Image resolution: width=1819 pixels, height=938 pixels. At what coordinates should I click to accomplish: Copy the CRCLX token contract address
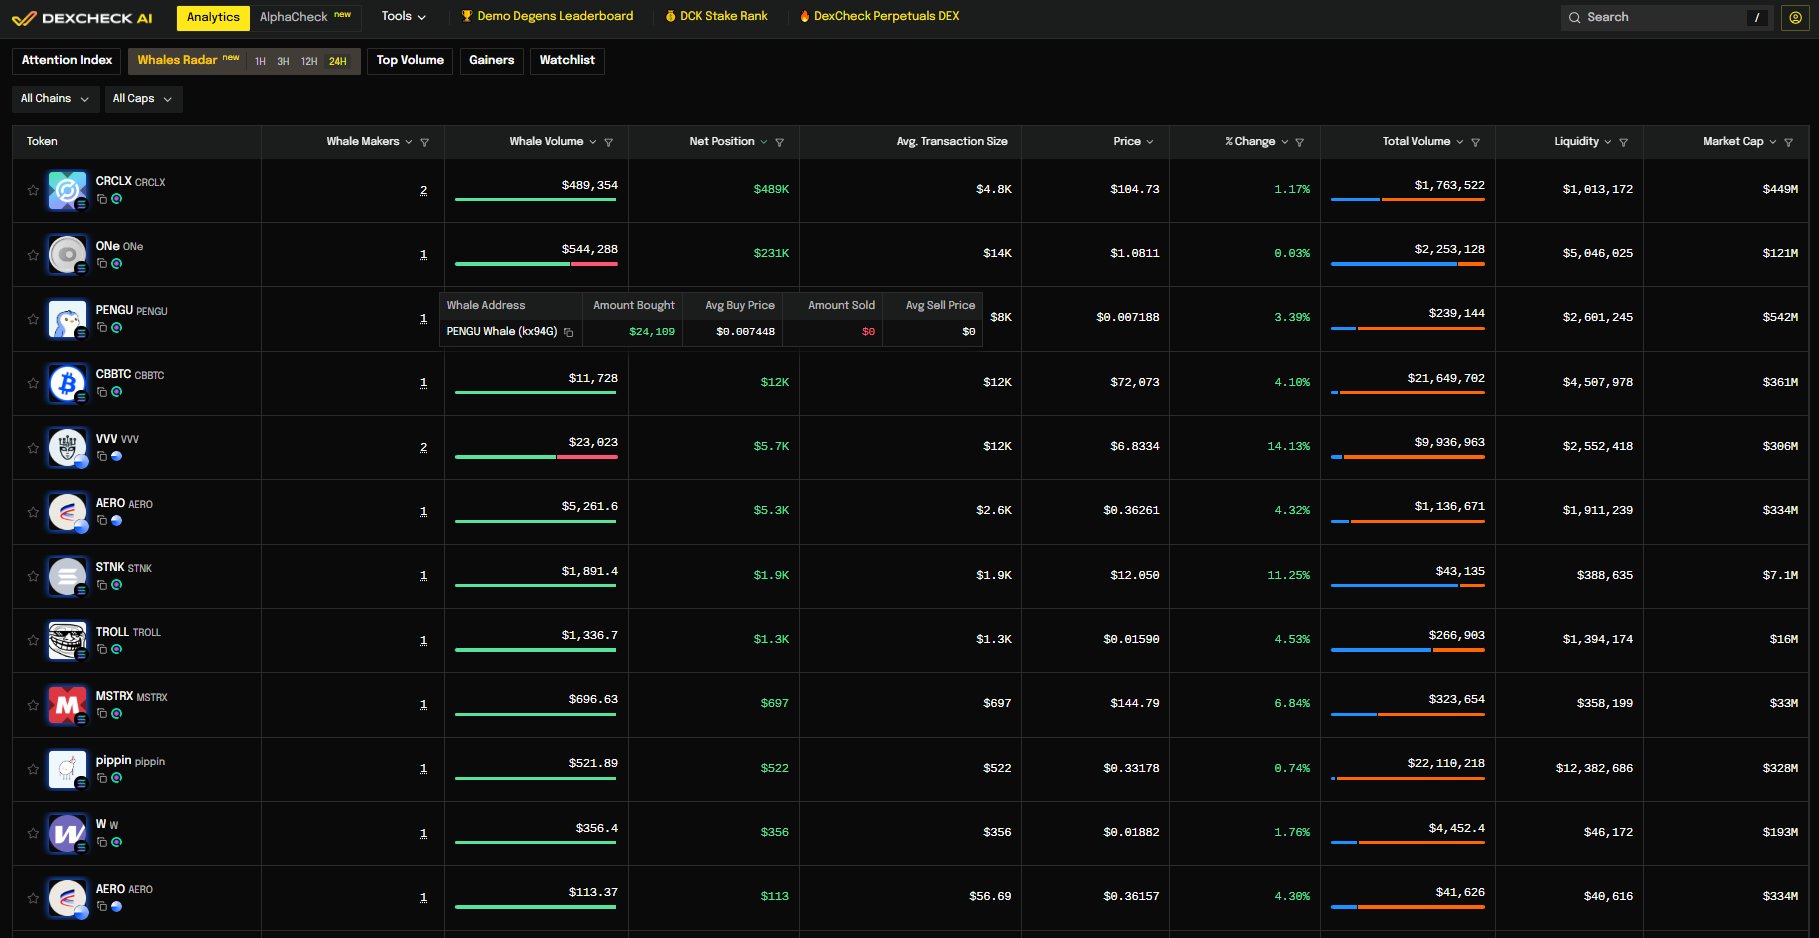(102, 199)
